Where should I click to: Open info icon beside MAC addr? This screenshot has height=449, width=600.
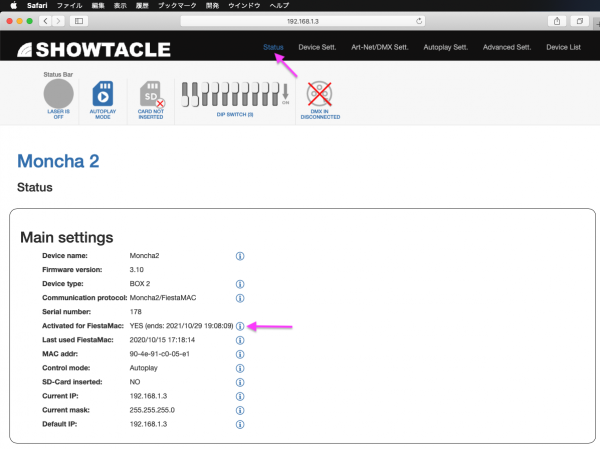click(x=240, y=354)
